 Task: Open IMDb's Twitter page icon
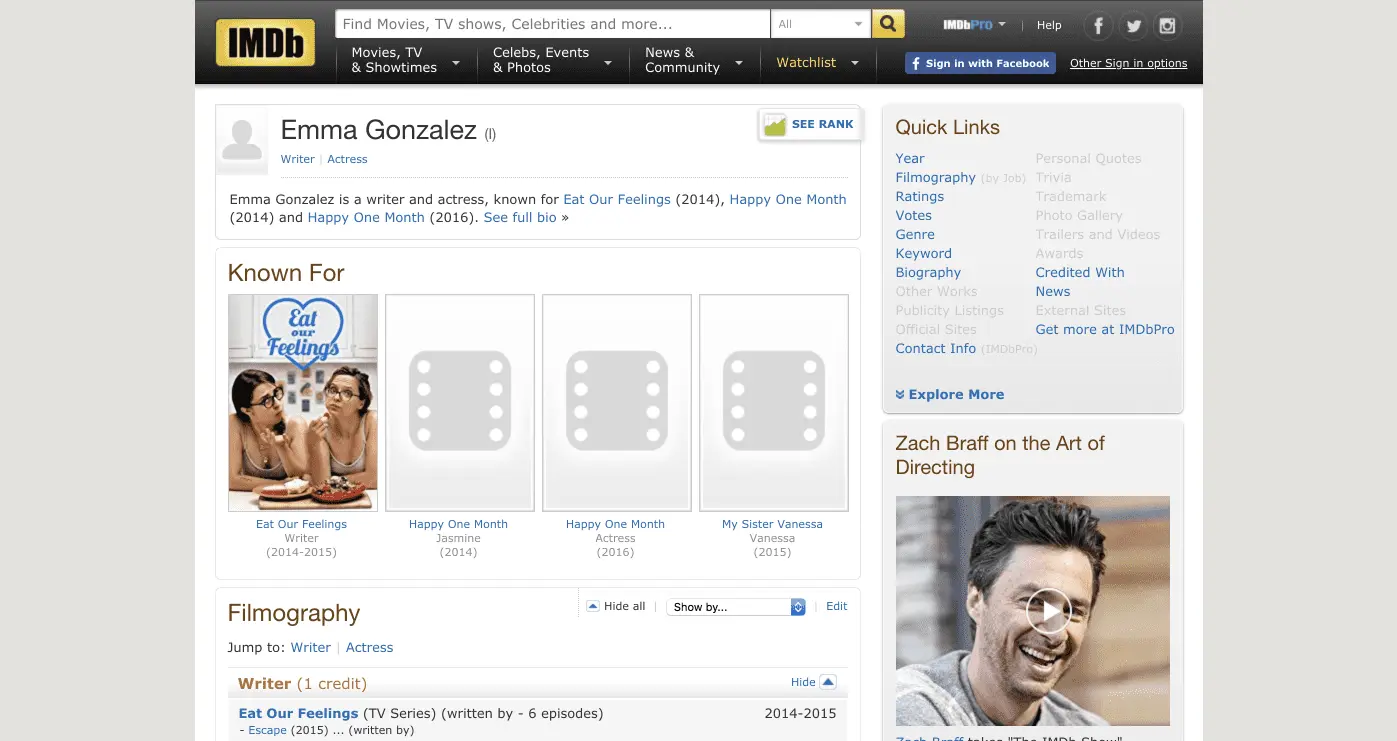click(1133, 26)
